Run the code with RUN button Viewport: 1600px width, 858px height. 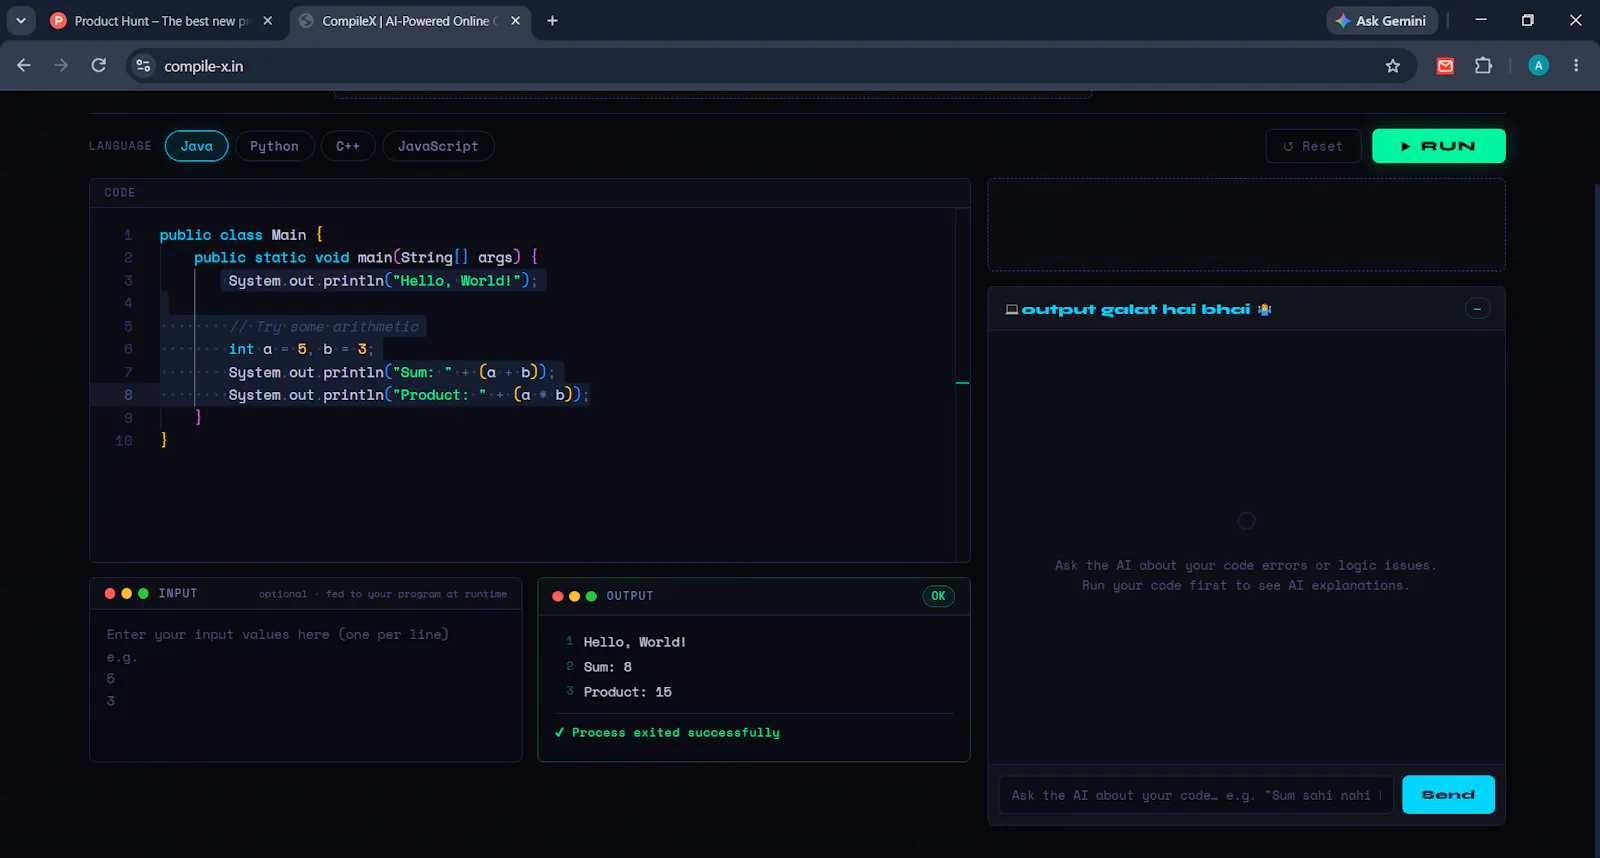1438,146
